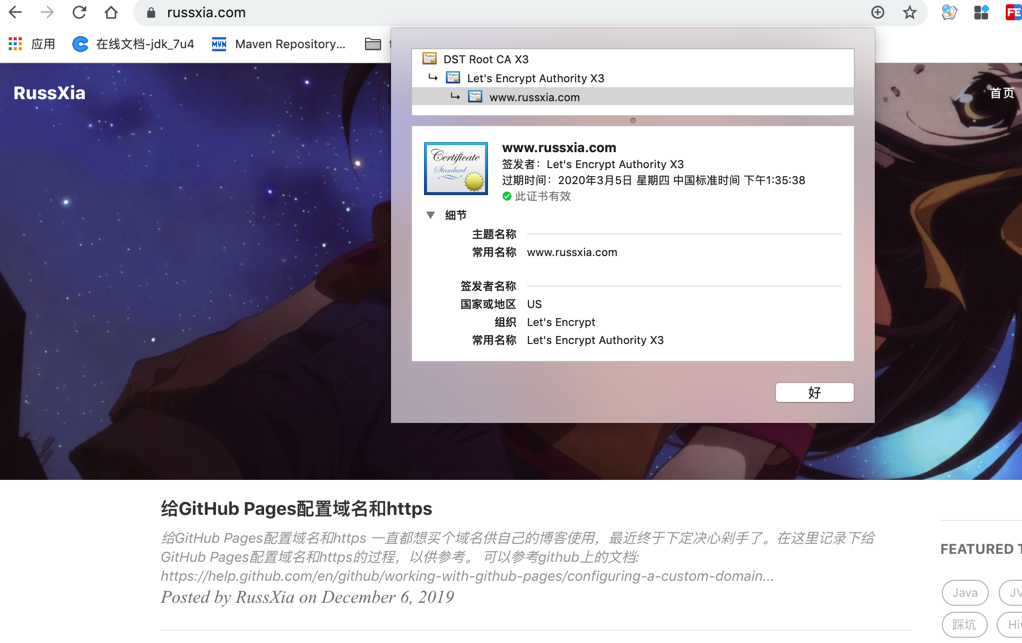Viewport: 1022px width, 643px height.
Task: Click the browser forward arrow
Action: (x=47, y=12)
